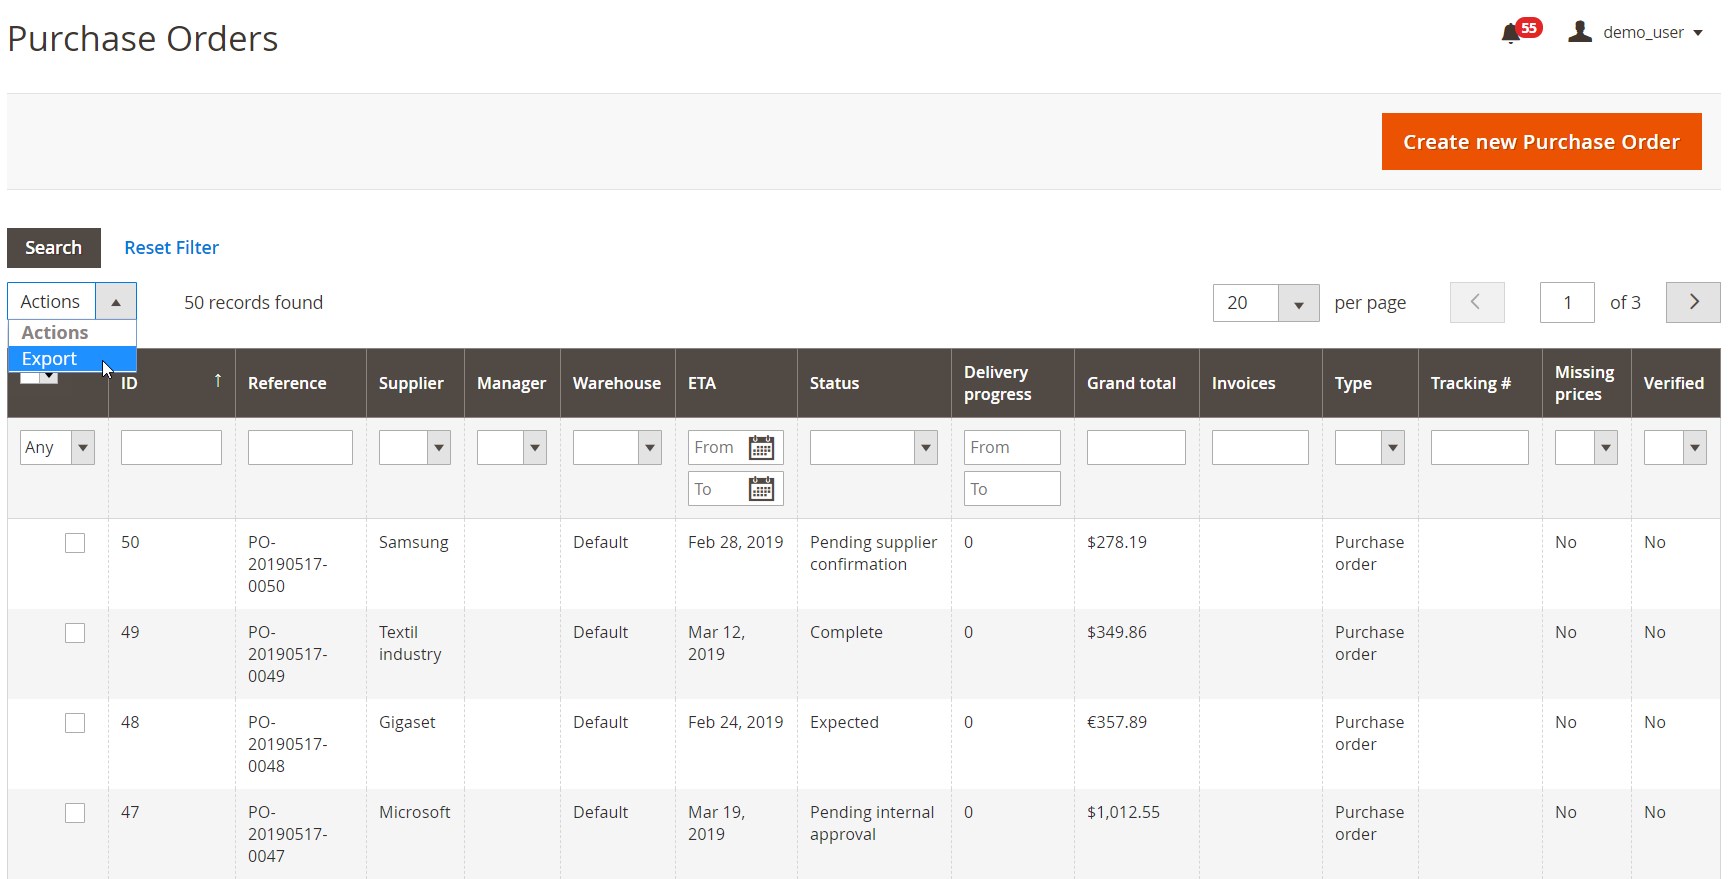The width and height of the screenshot is (1729, 879).
Task: Focus the Grand total filter field
Action: pyautogui.click(x=1136, y=447)
